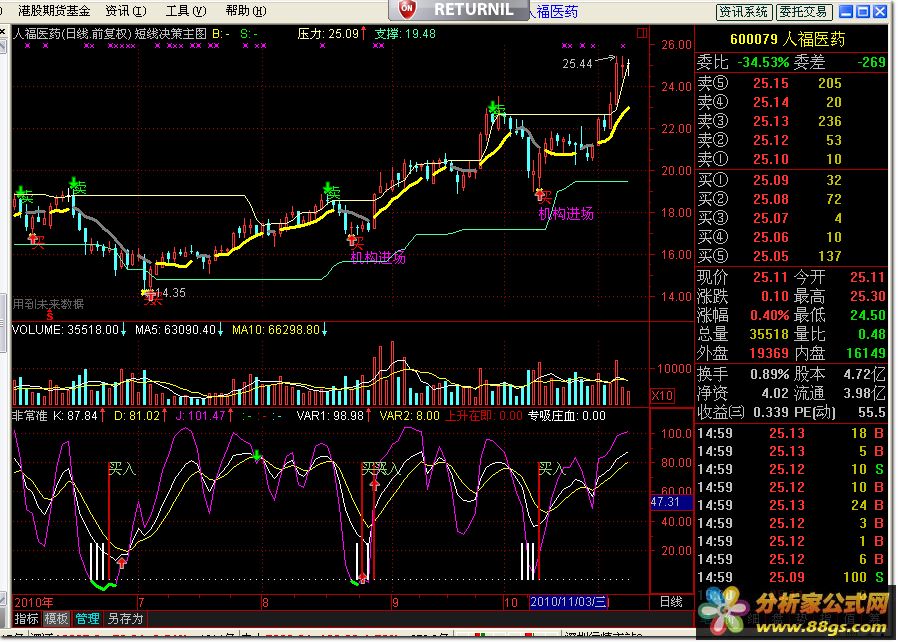Image resolution: width=898 pixels, height=642 pixels.
Task: Click sell-five price 25.15
Action: (771, 83)
